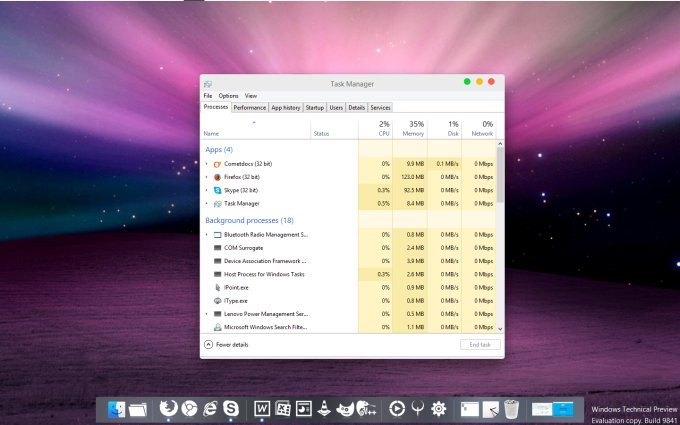Launch VLC media player from the dock
The width and height of the screenshot is (680, 425).
[x=325, y=408]
